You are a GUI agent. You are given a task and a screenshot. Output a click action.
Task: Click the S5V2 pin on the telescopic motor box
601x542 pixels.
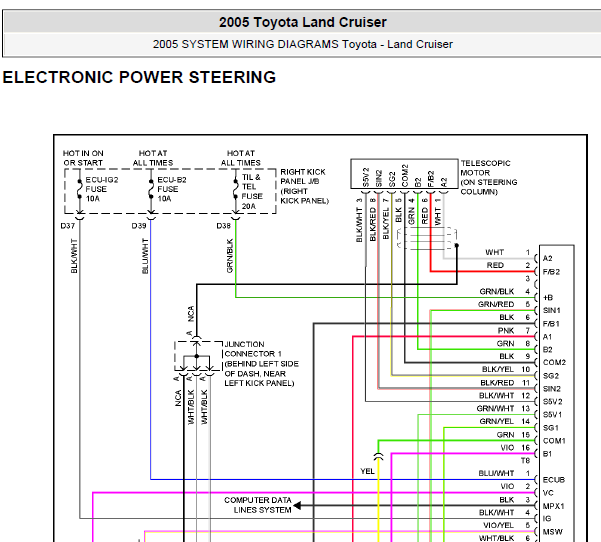[366, 177]
